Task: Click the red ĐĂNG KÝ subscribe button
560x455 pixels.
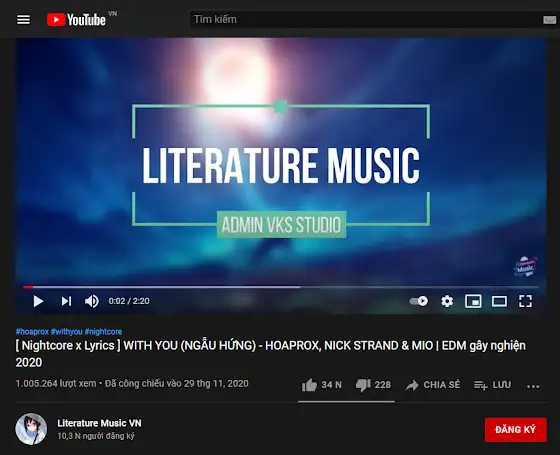Action: [515, 429]
